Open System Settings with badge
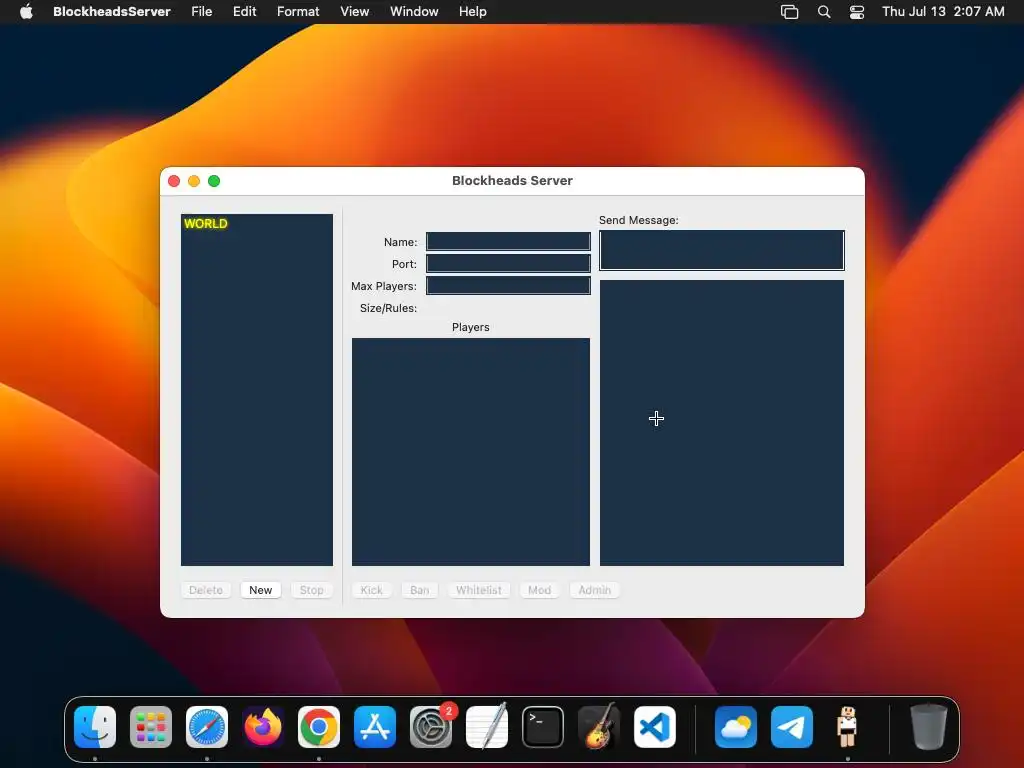1024x768 pixels. (431, 726)
